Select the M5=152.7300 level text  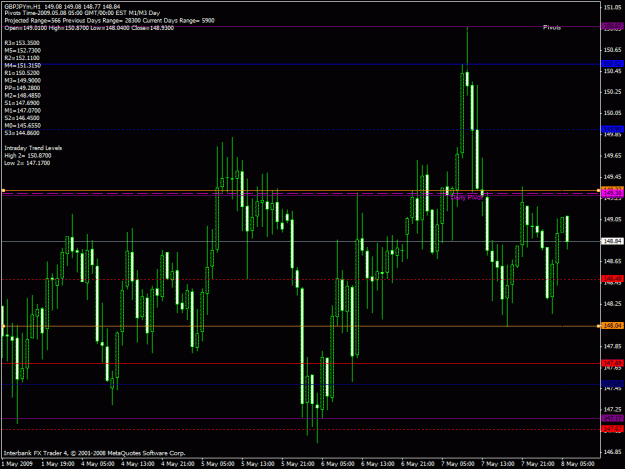pyautogui.click(x=23, y=51)
